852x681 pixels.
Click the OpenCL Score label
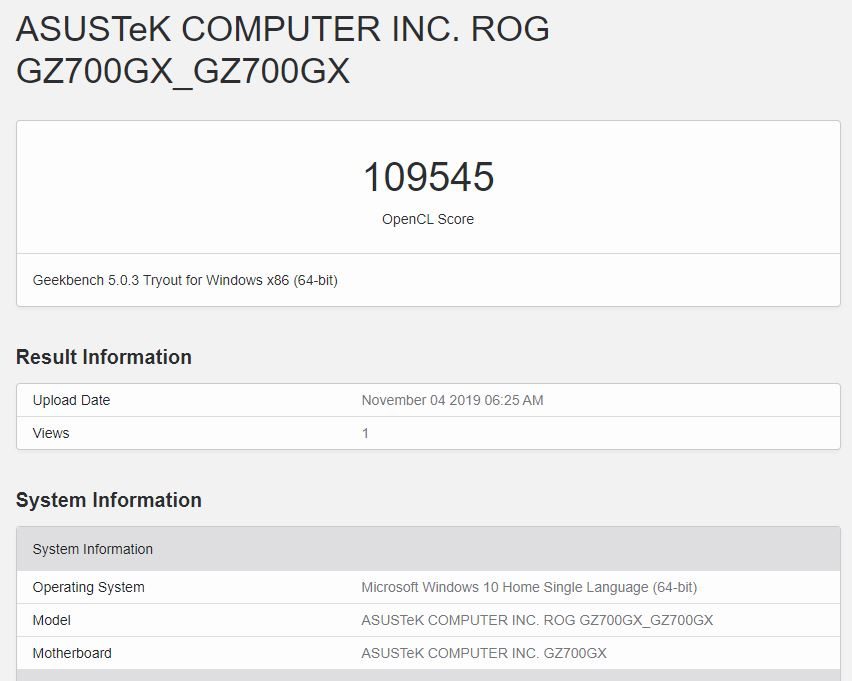pos(428,219)
